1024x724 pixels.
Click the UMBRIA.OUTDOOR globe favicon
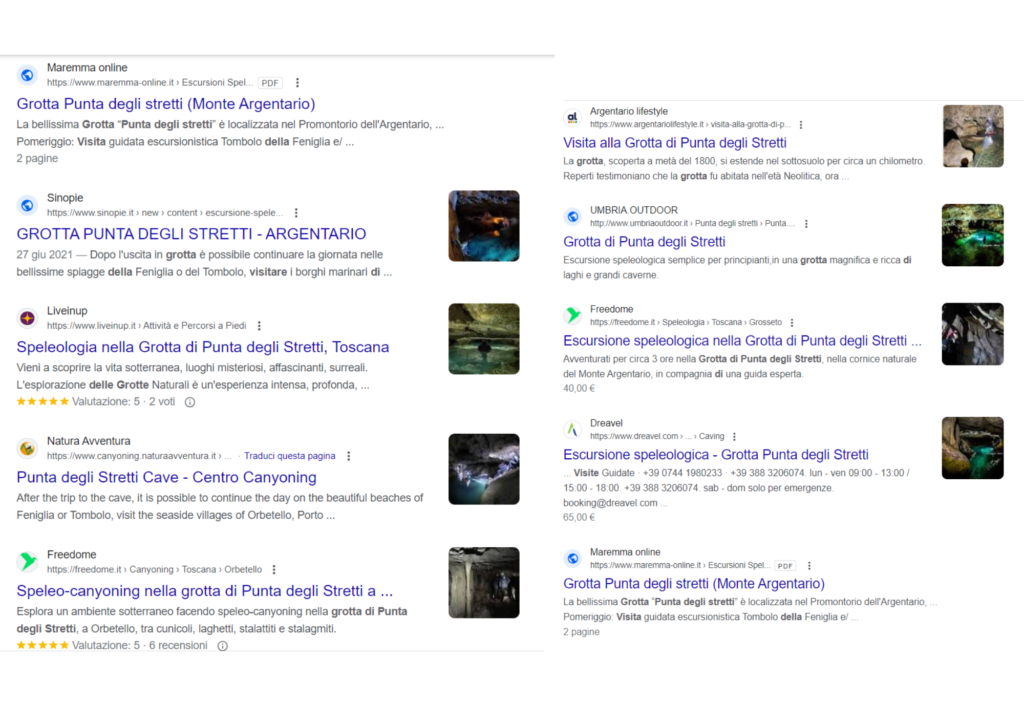point(572,216)
